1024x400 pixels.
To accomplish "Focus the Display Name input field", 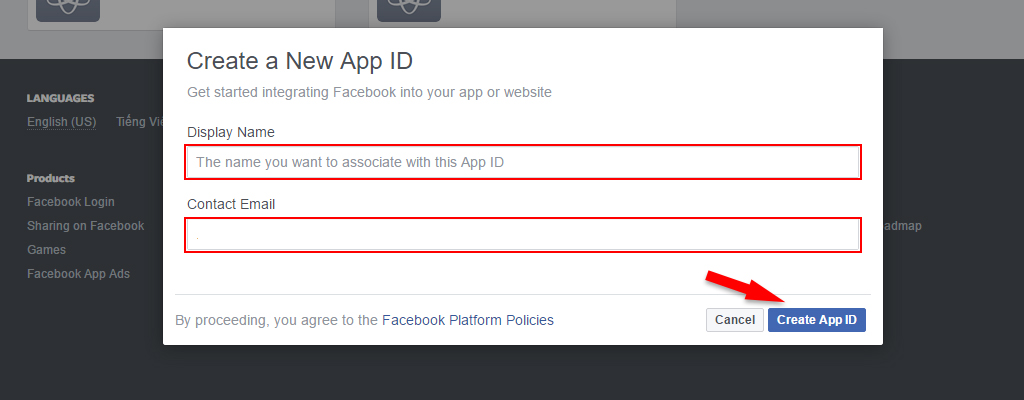I will (522, 162).
